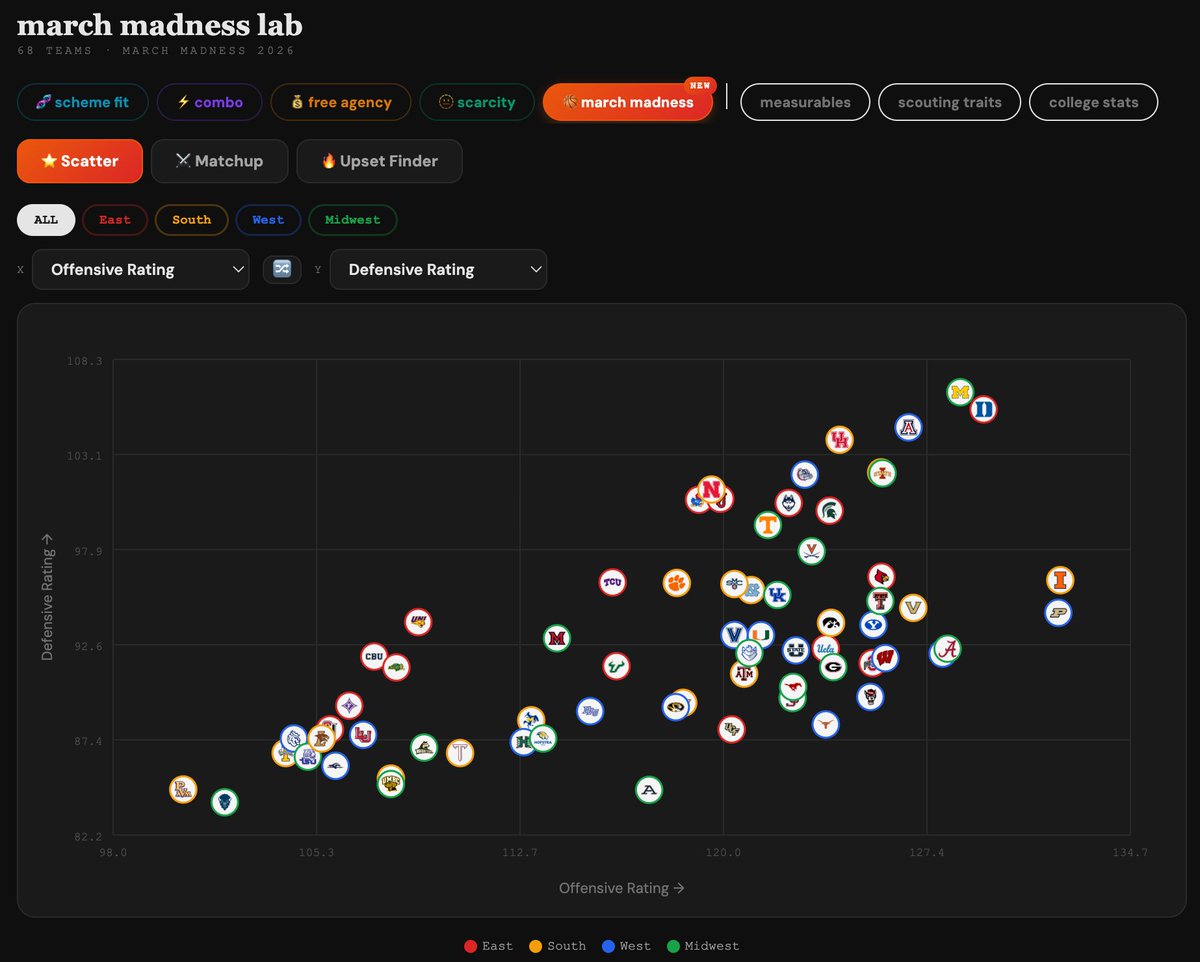Switch to the Matchup view
The image size is (1200, 962).
click(x=219, y=161)
